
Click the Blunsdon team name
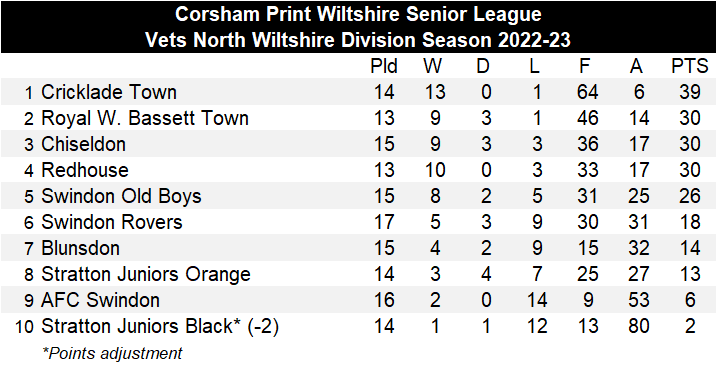click(x=80, y=249)
